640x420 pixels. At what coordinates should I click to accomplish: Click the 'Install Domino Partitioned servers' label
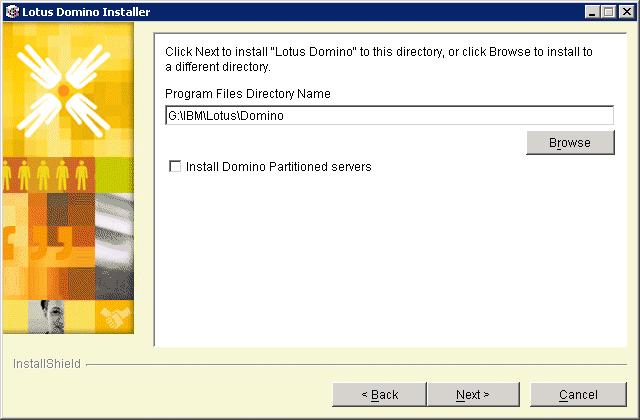[279, 167]
